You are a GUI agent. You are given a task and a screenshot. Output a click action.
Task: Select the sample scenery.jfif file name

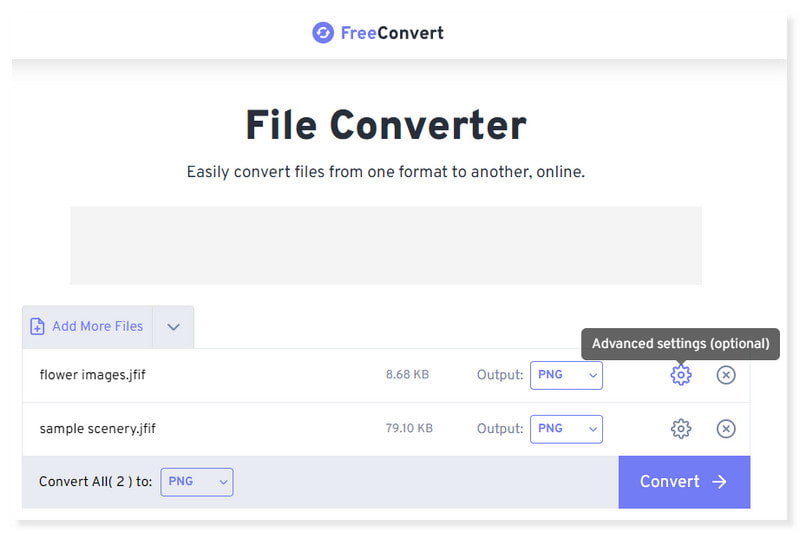(x=98, y=429)
